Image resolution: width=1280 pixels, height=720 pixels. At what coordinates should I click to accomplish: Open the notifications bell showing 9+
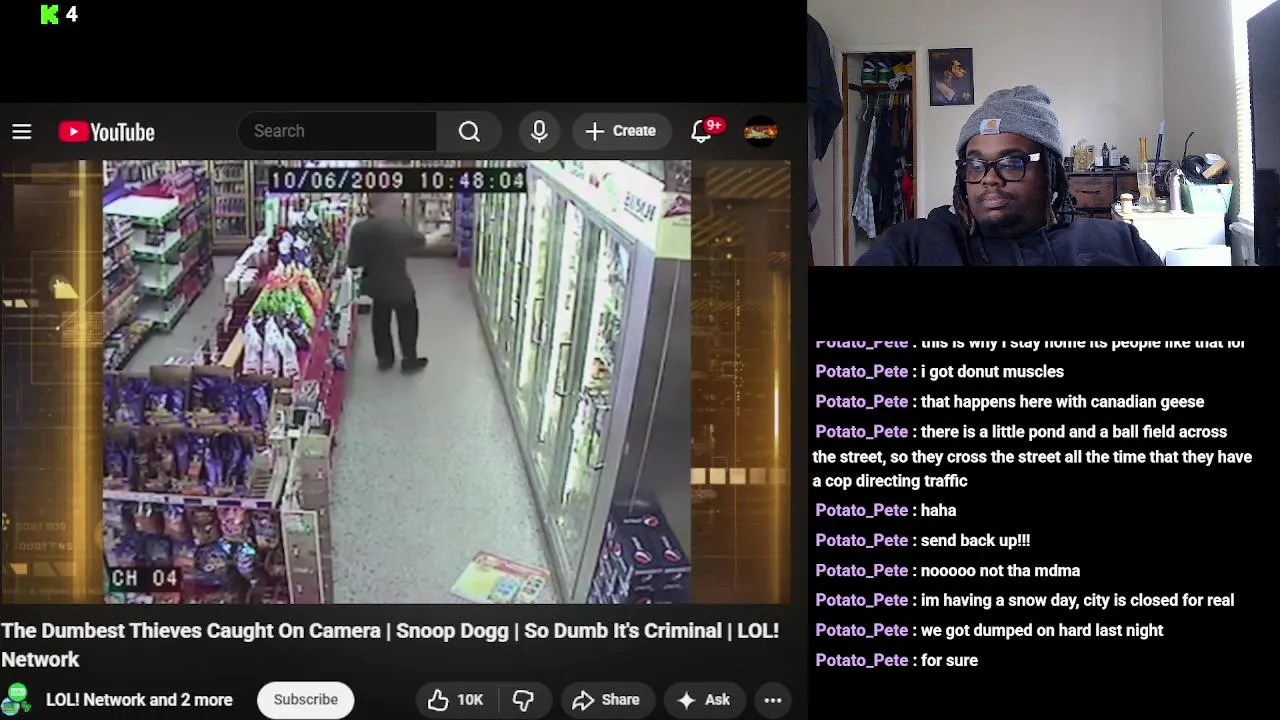pyautogui.click(x=703, y=131)
